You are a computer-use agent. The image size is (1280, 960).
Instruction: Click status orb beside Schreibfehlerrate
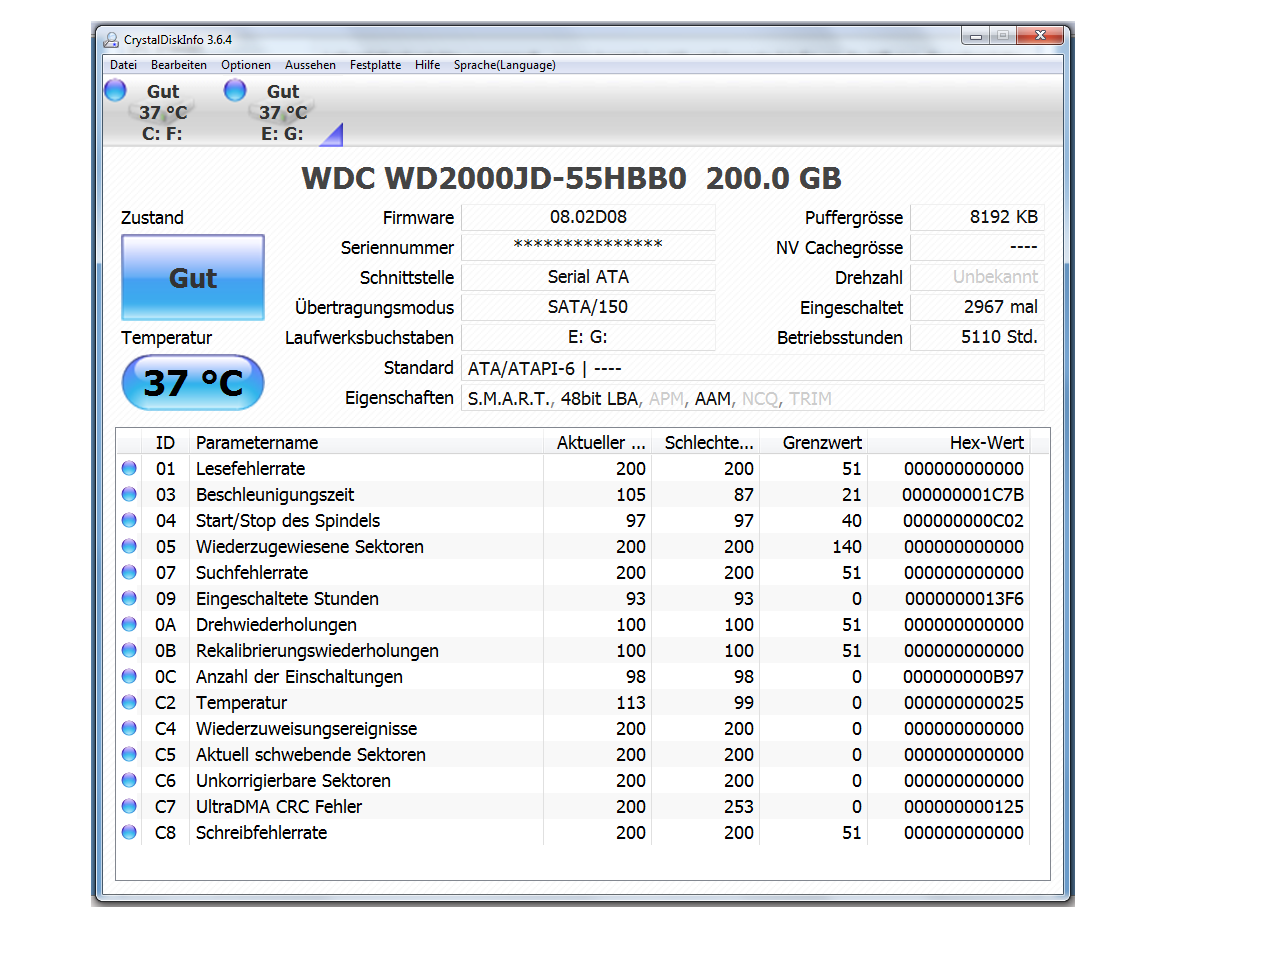[x=129, y=832]
